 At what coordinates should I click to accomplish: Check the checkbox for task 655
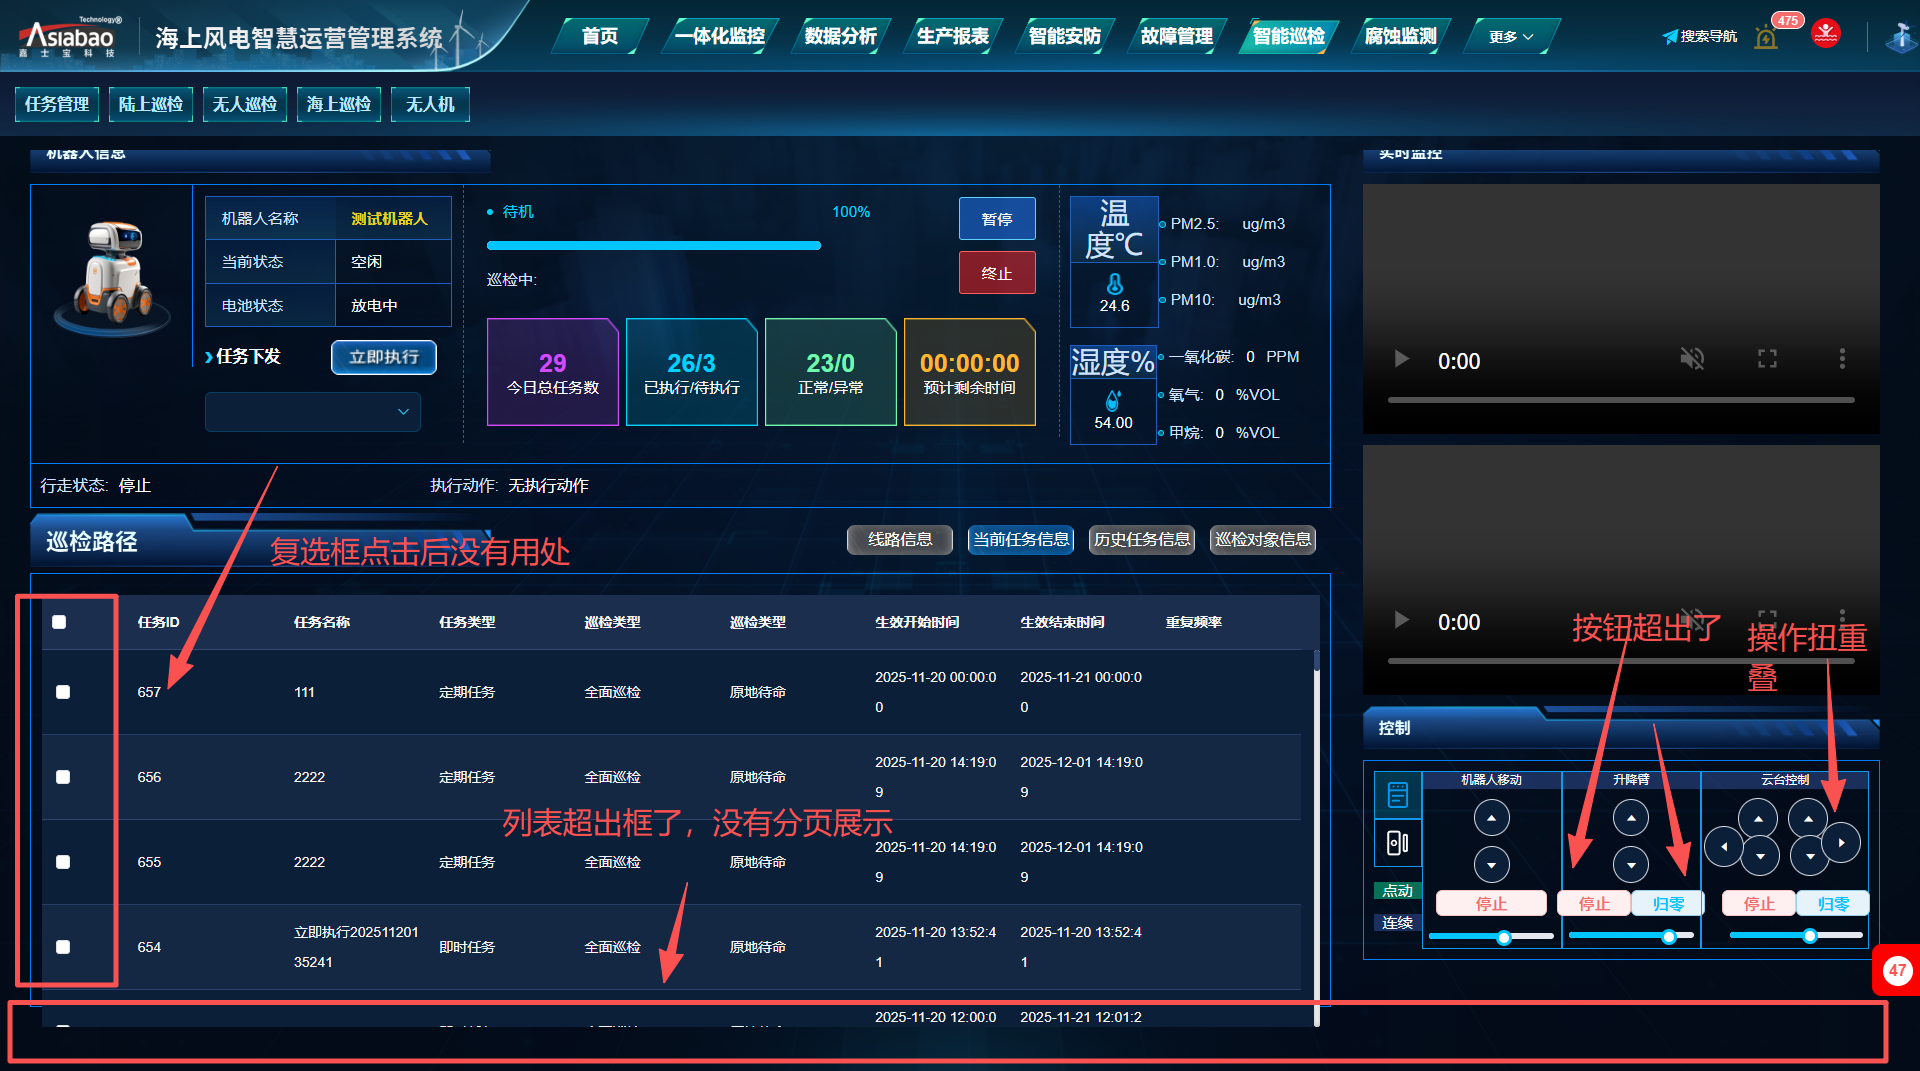point(63,862)
